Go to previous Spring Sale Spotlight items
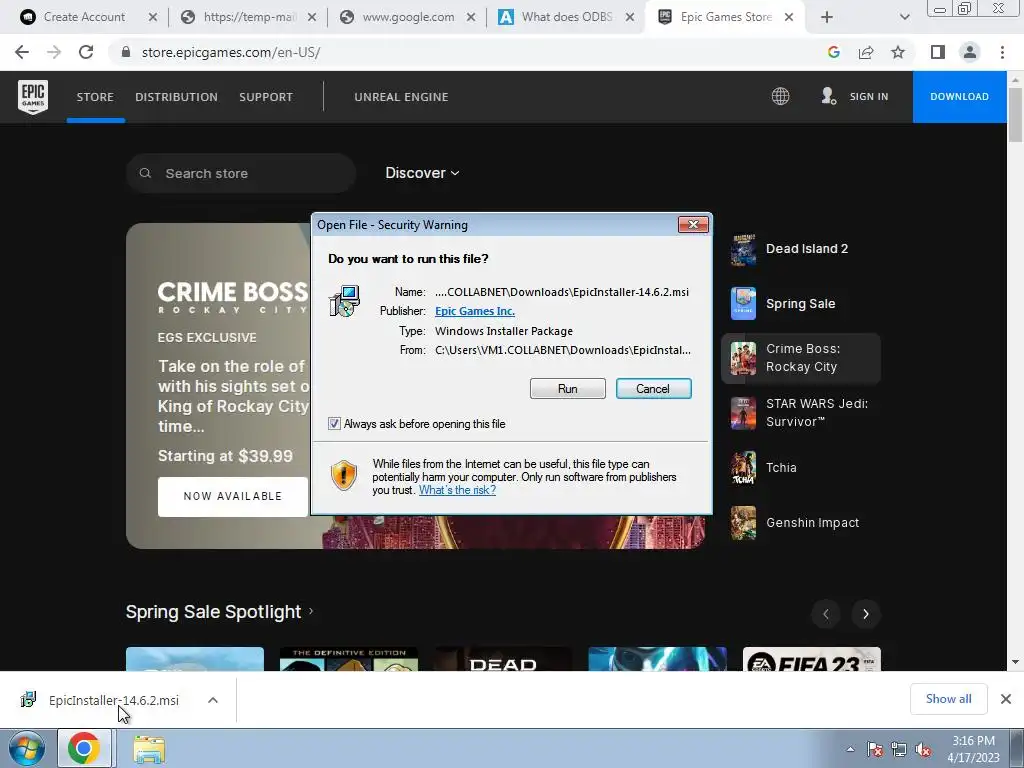This screenshot has height=768, width=1024. (825, 614)
